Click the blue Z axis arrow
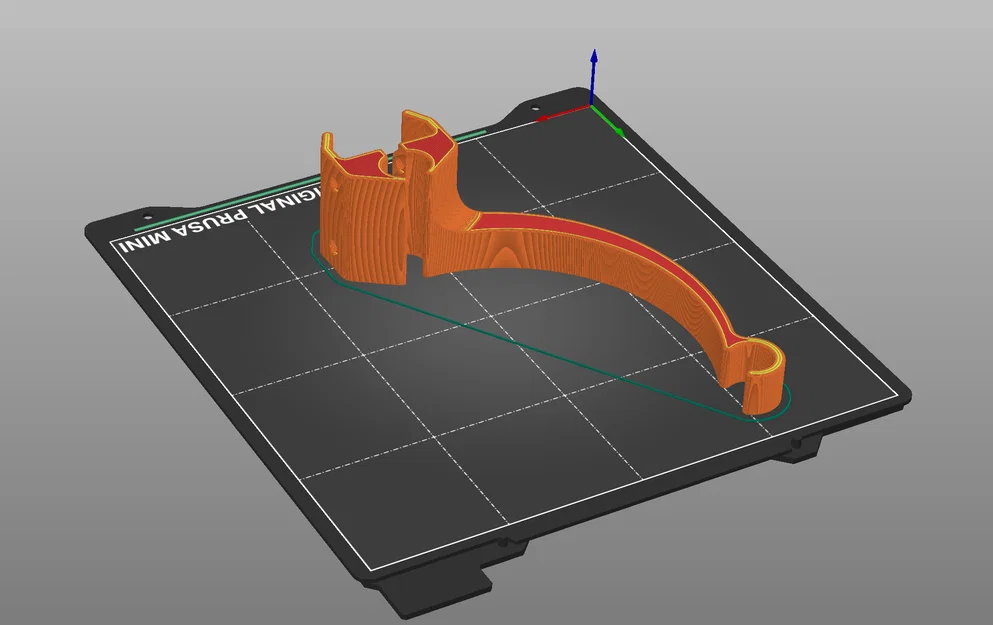The width and height of the screenshot is (993, 625). coord(593,77)
